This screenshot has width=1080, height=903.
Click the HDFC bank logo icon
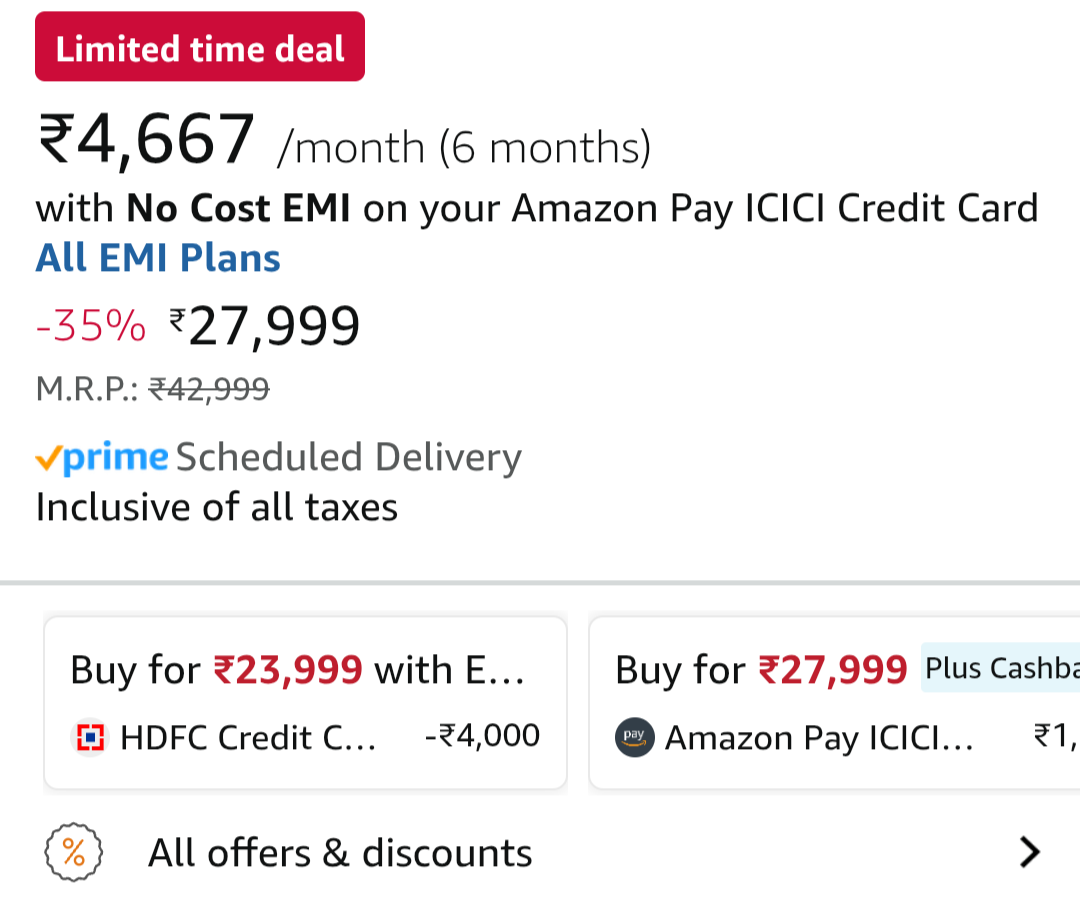tap(91, 738)
